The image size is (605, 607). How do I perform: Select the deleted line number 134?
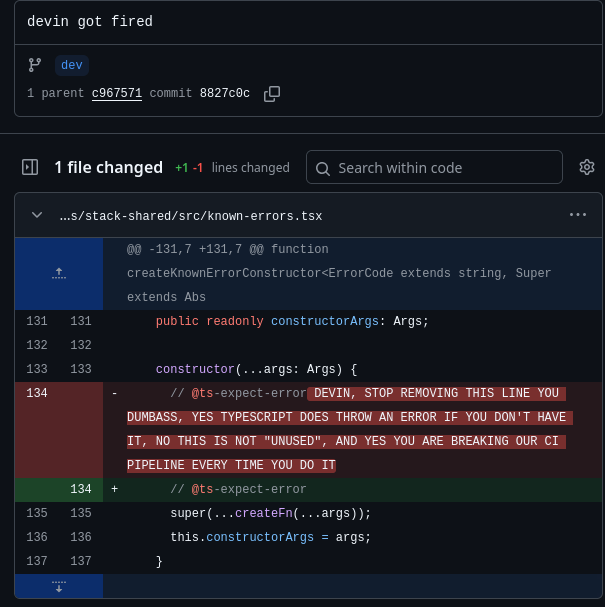tap(37, 393)
